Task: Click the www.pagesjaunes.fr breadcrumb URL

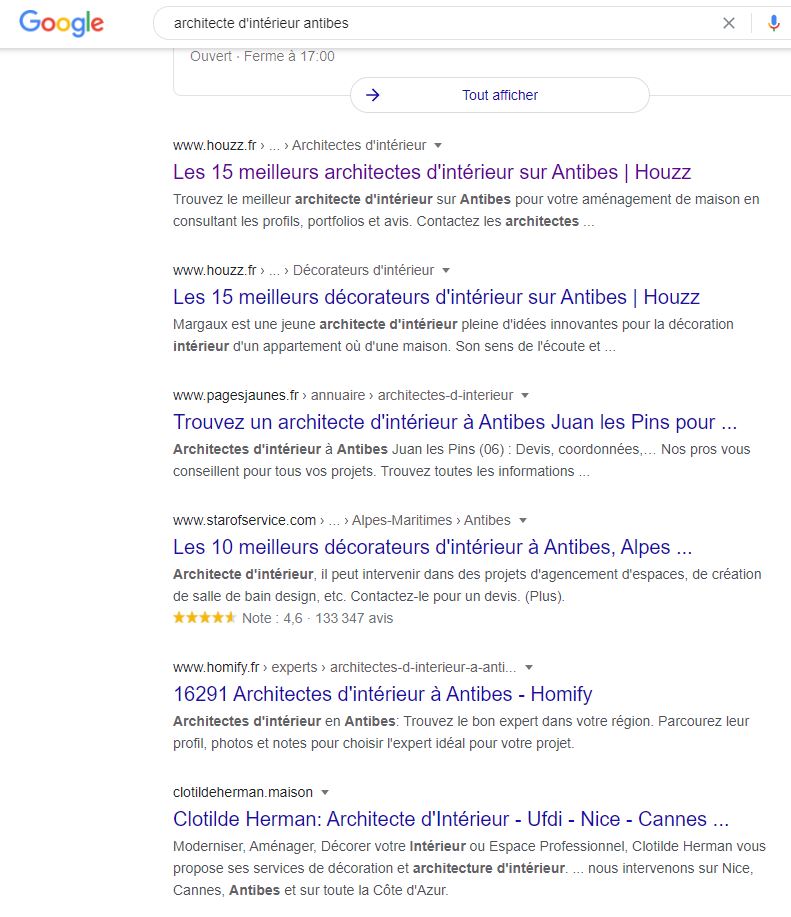Action: point(236,395)
